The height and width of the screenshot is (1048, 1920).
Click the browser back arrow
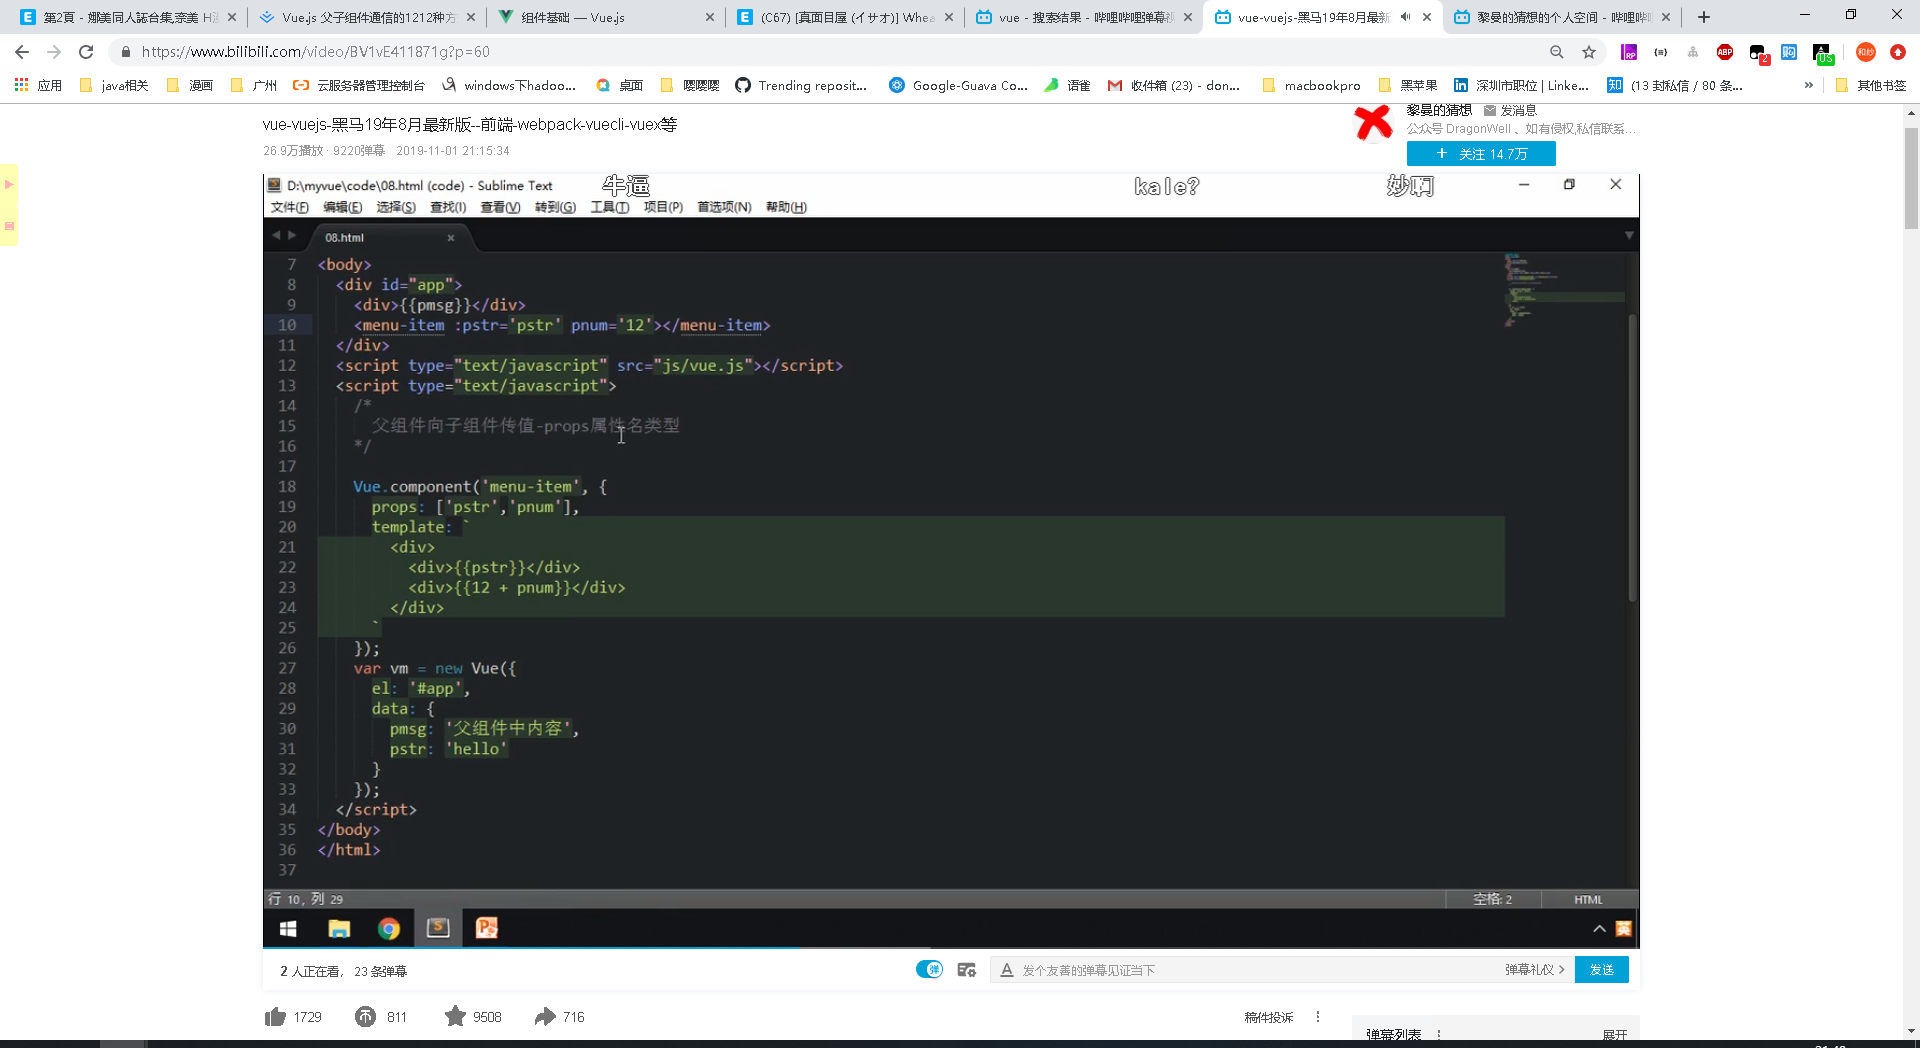point(22,52)
